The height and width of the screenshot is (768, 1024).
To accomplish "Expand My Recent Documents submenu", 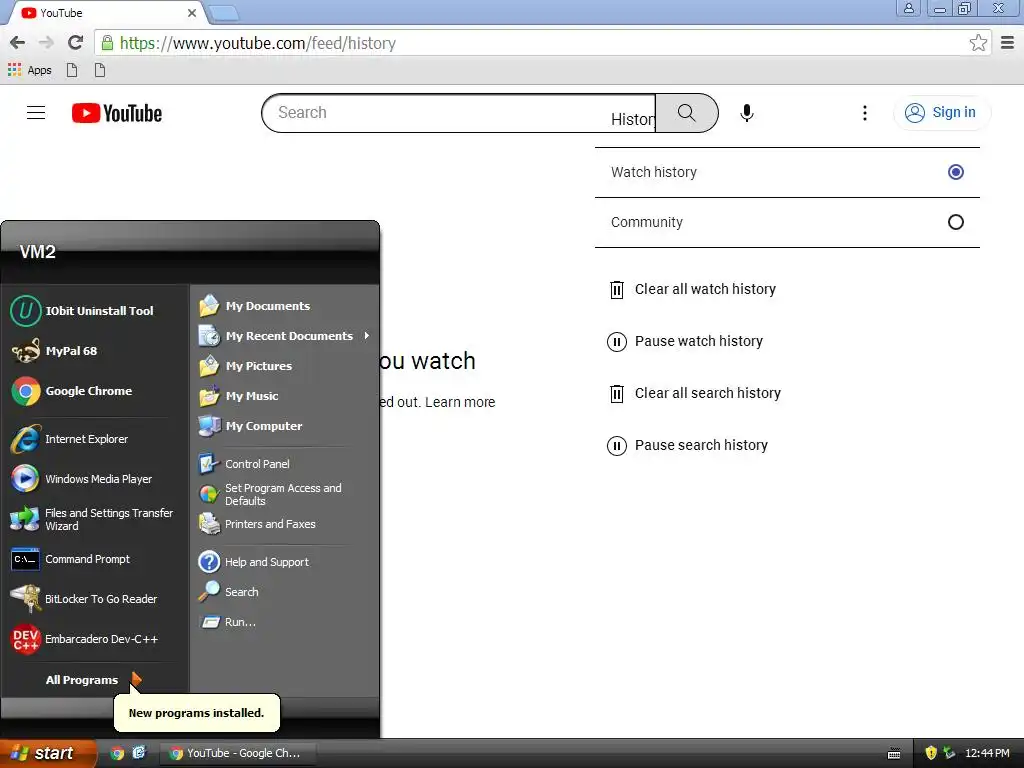I will [285, 336].
